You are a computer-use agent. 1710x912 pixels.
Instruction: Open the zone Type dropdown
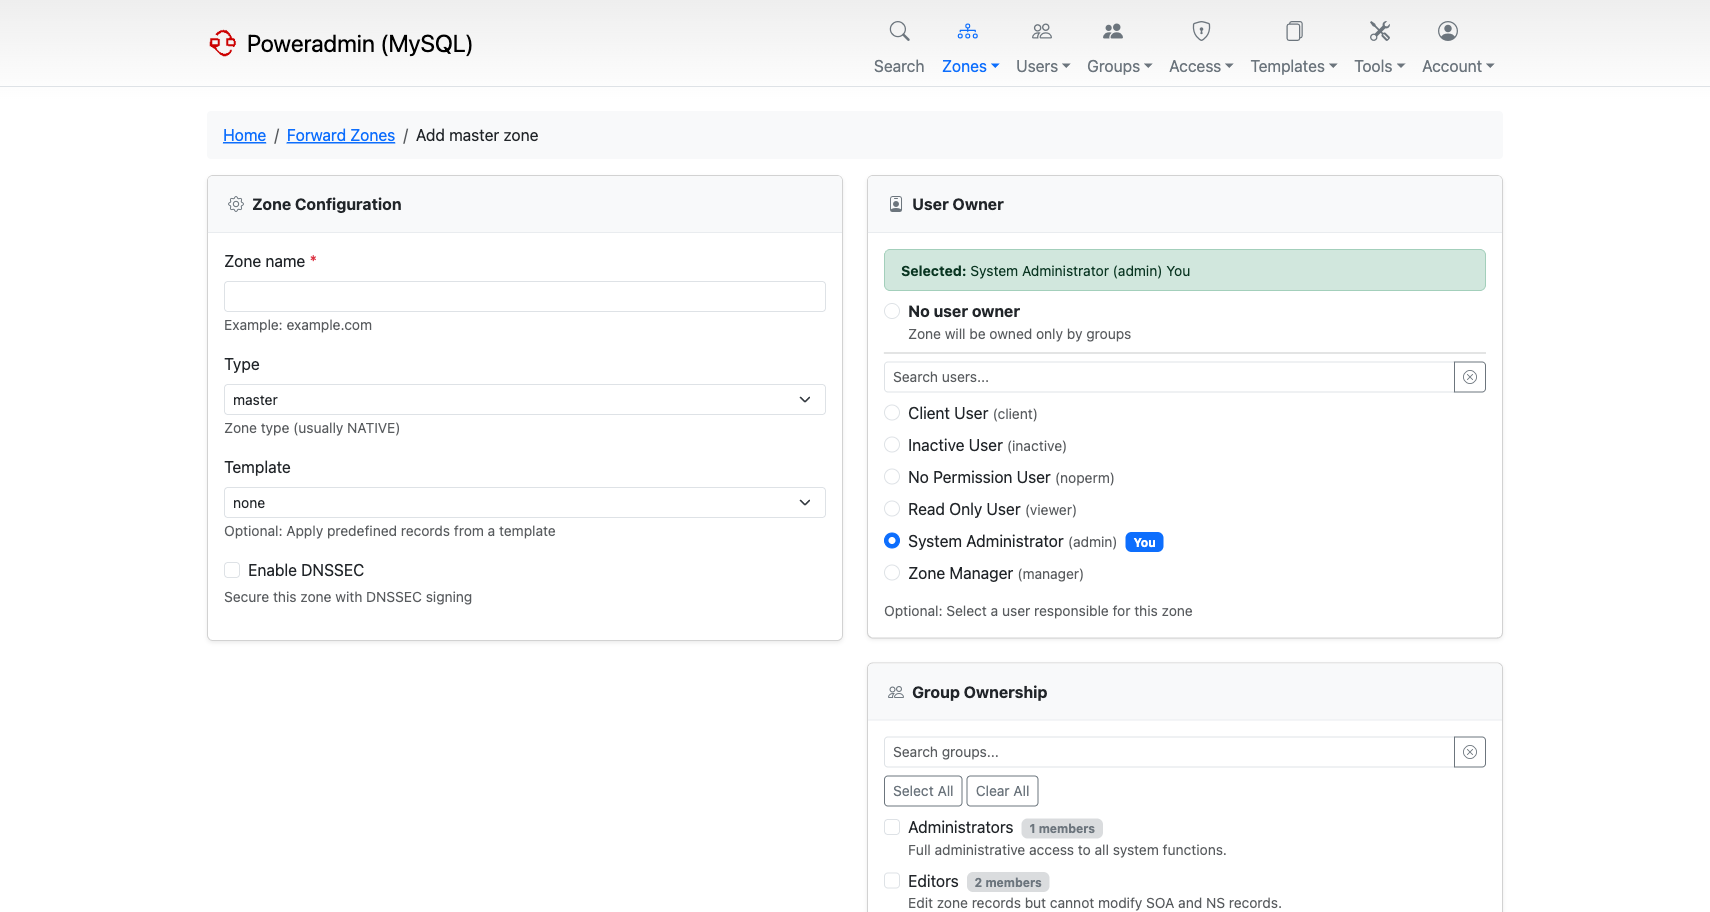pyautogui.click(x=524, y=400)
